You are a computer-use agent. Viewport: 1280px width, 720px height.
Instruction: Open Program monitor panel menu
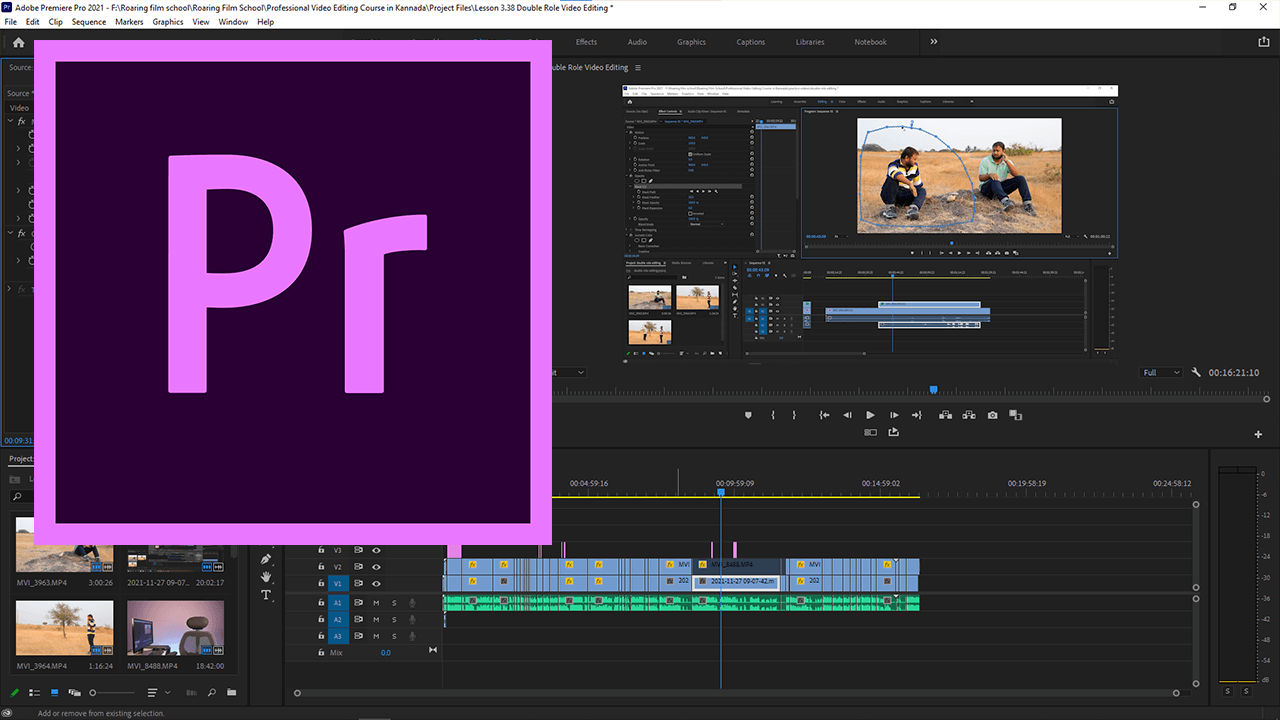click(x=638, y=68)
